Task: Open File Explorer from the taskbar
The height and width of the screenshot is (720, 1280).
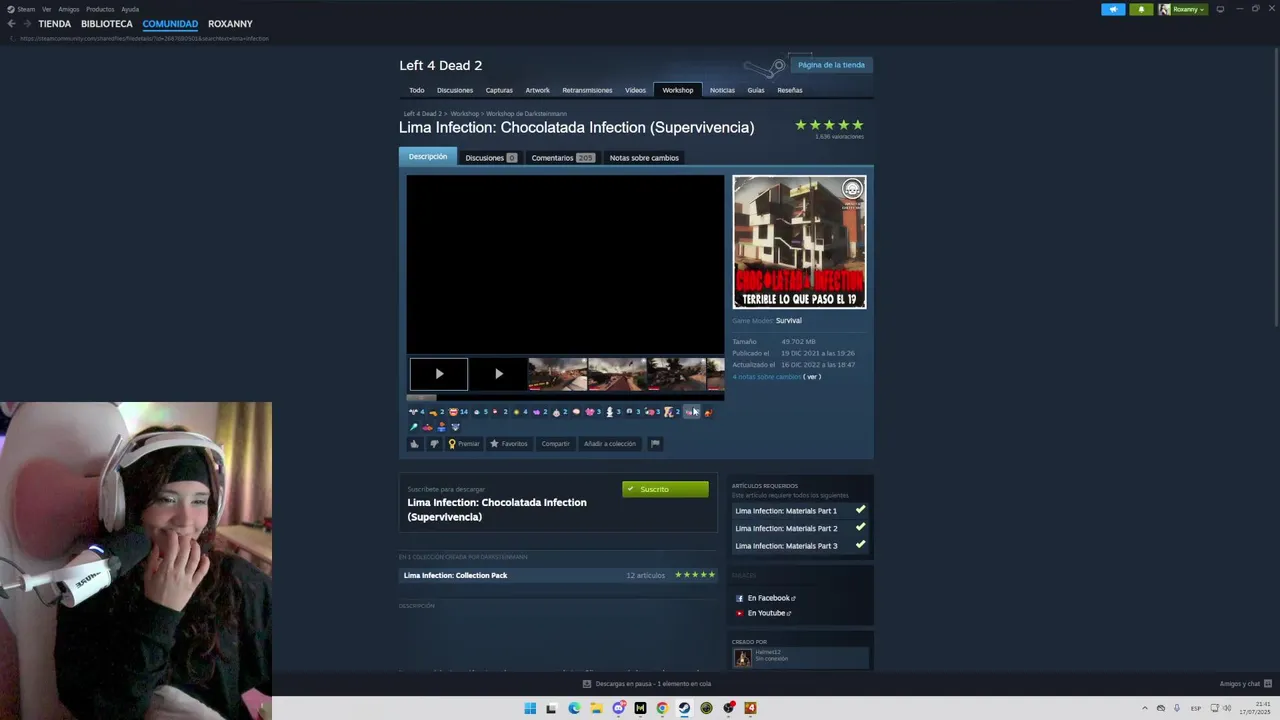Action: (596, 708)
